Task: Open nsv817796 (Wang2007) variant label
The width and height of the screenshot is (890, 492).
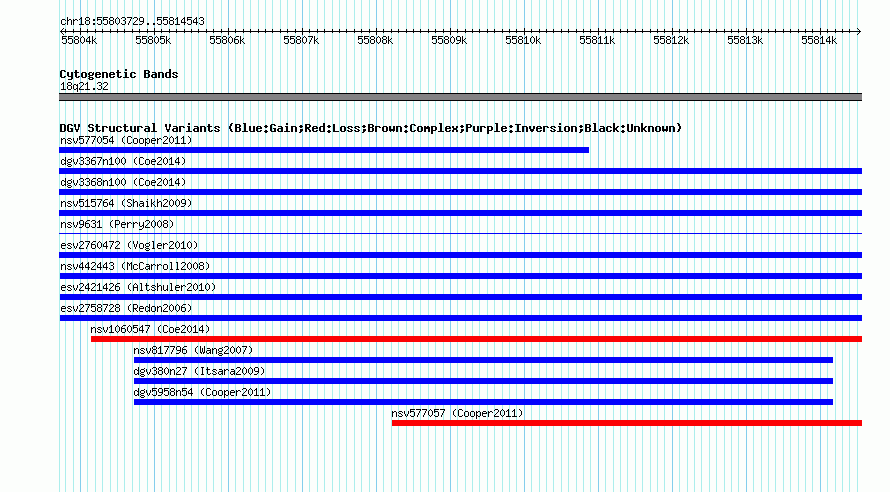Action: (194, 350)
